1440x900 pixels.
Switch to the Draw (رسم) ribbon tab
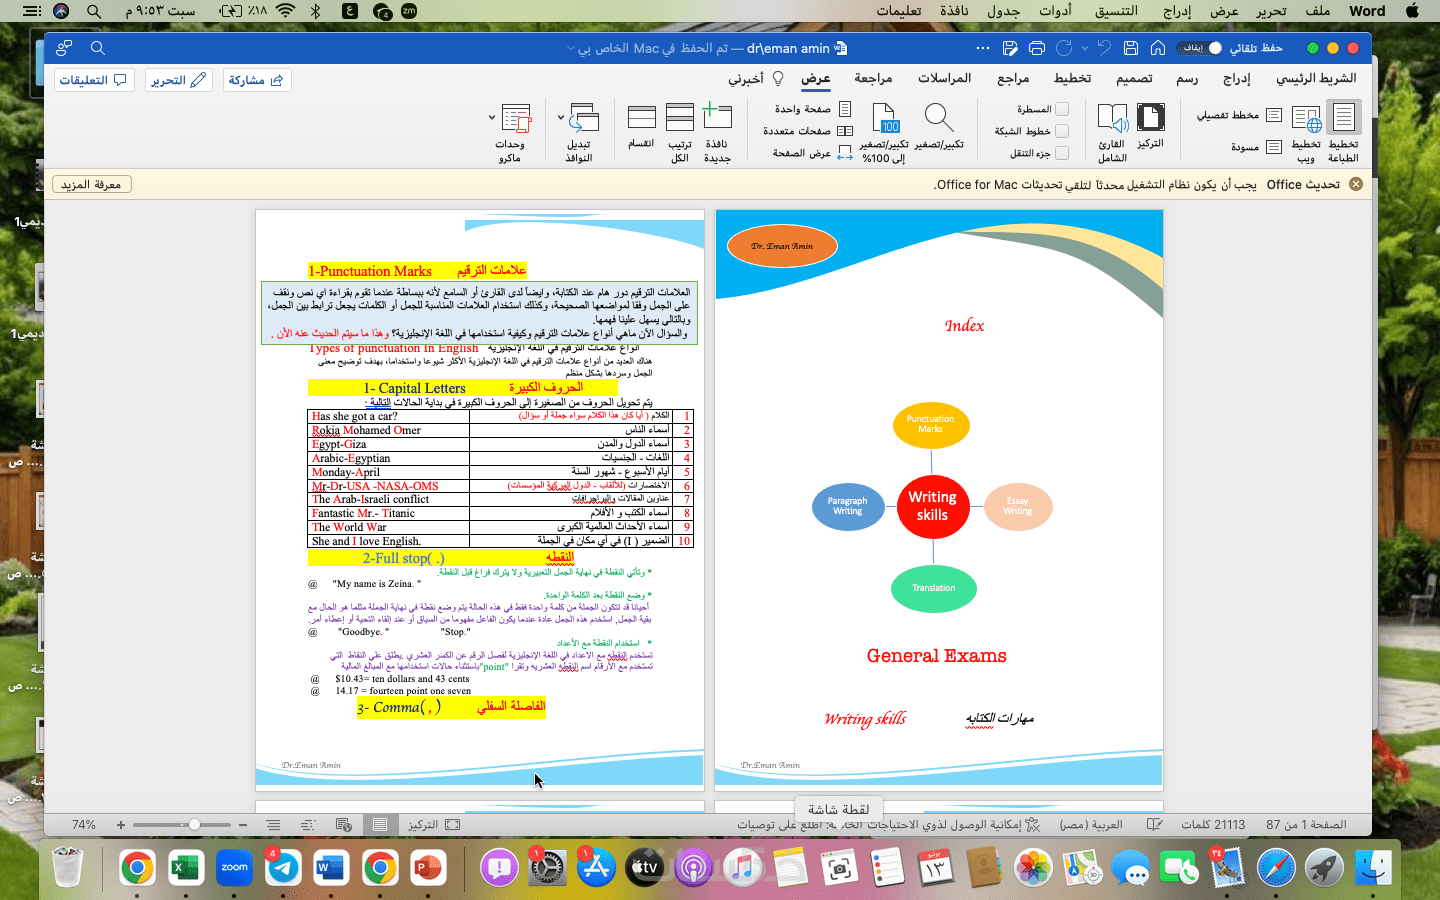[x=1187, y=78]
